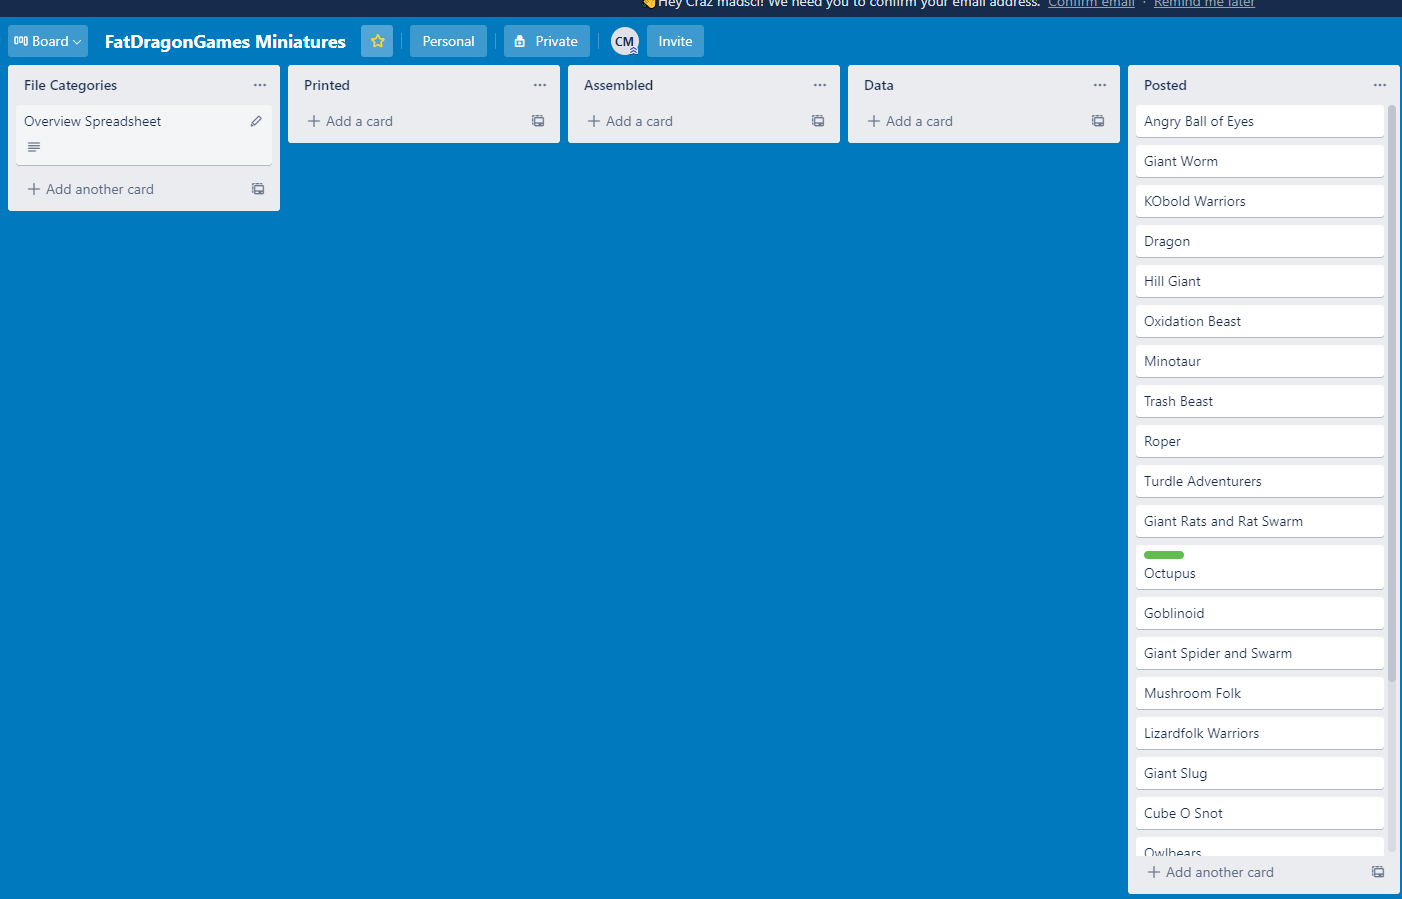Open the Hill Giant card

click(x=1260, y=281)
